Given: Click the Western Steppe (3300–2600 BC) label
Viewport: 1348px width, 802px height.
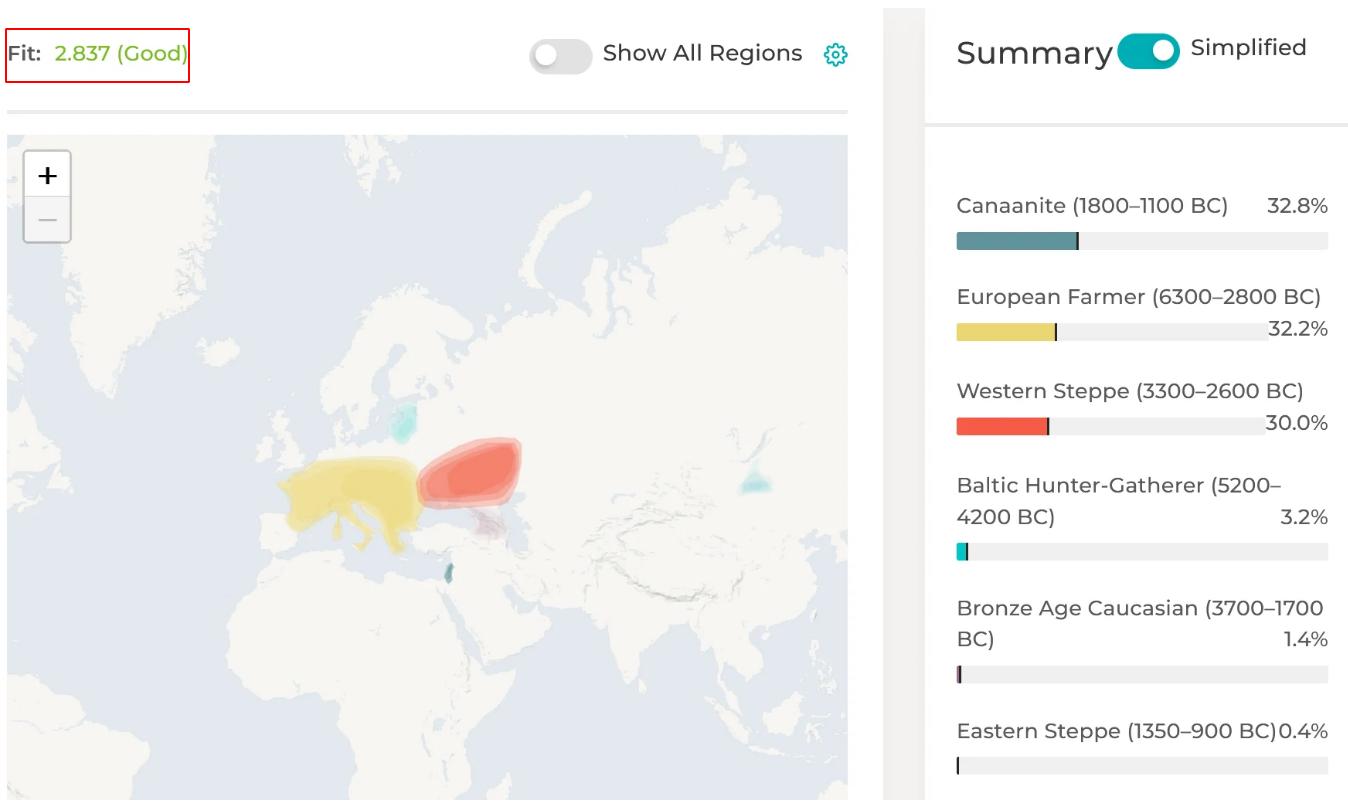Looking at the screenshot, I should [x=1130, y=391].
